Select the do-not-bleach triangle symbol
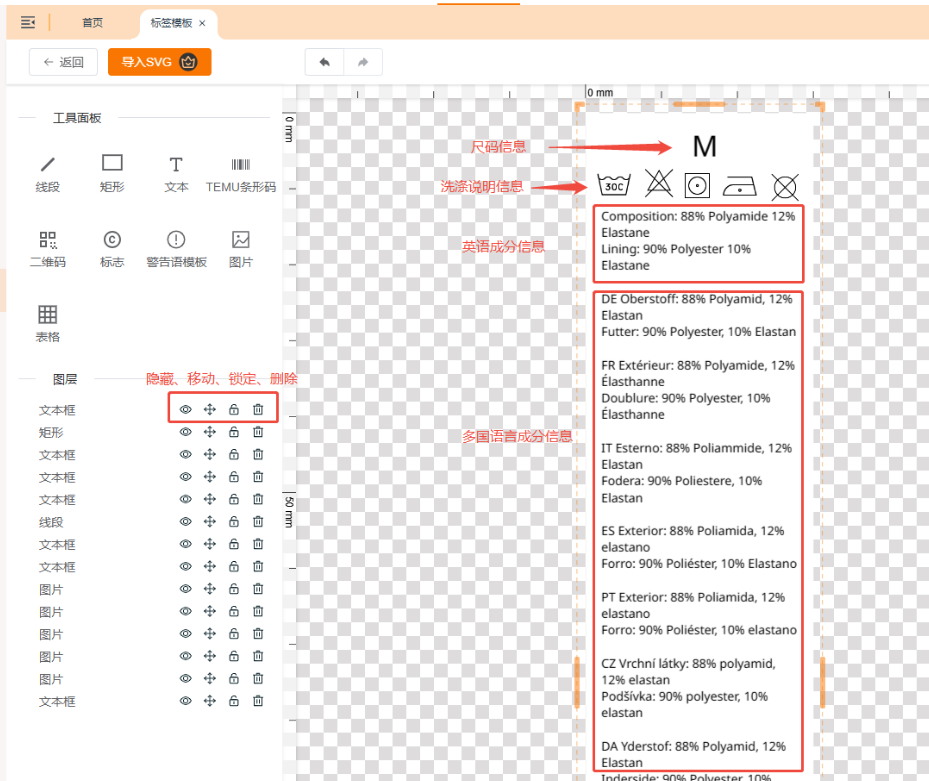Viewport: 929px width, 781px height. (659, 183)
